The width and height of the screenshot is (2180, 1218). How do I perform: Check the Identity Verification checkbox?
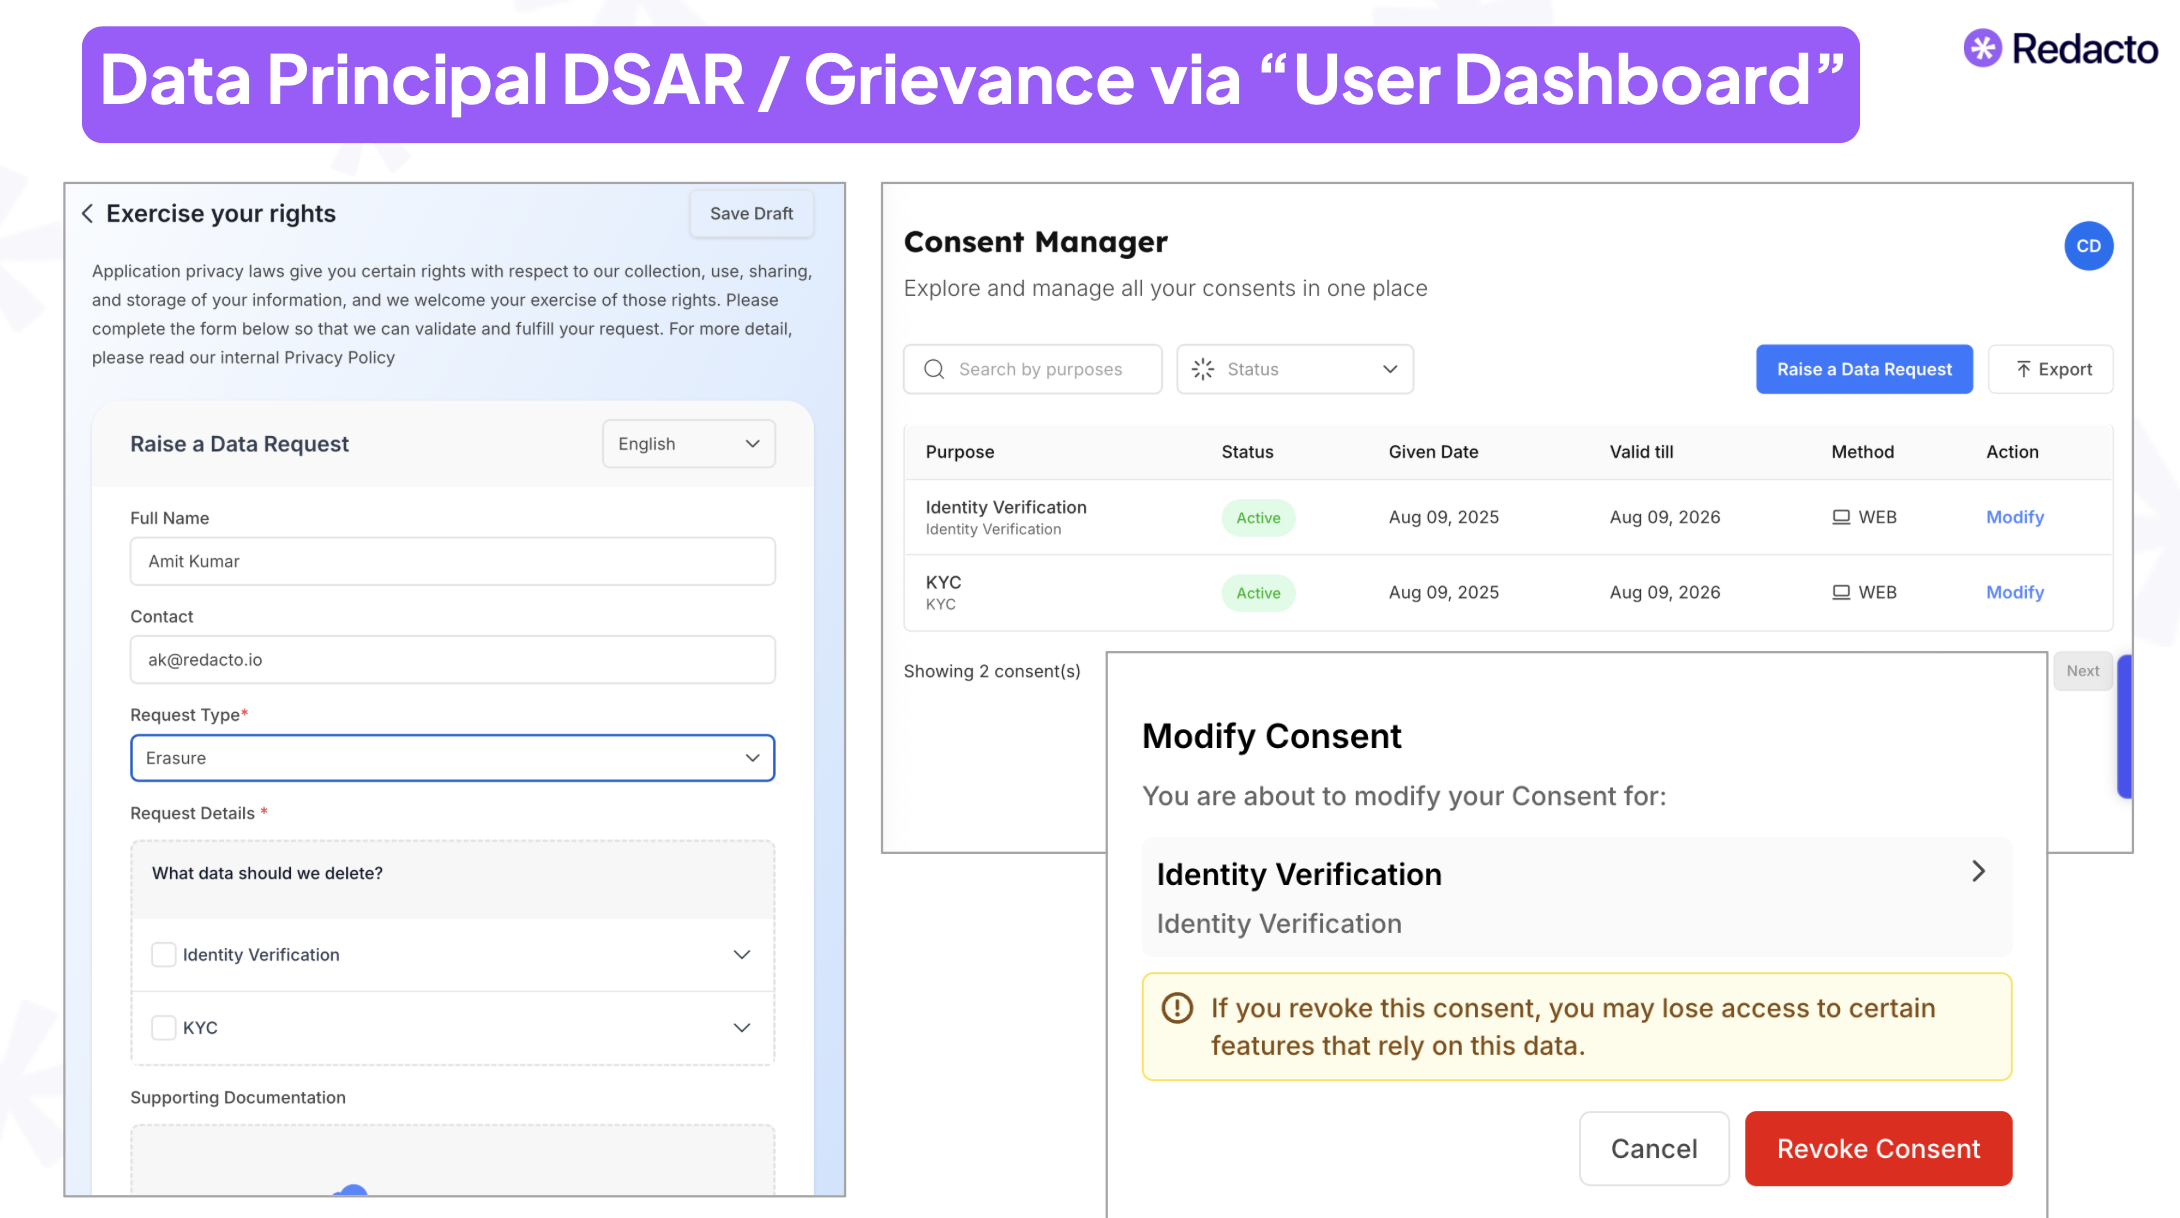pyautogui.click(x=164, y=955)
